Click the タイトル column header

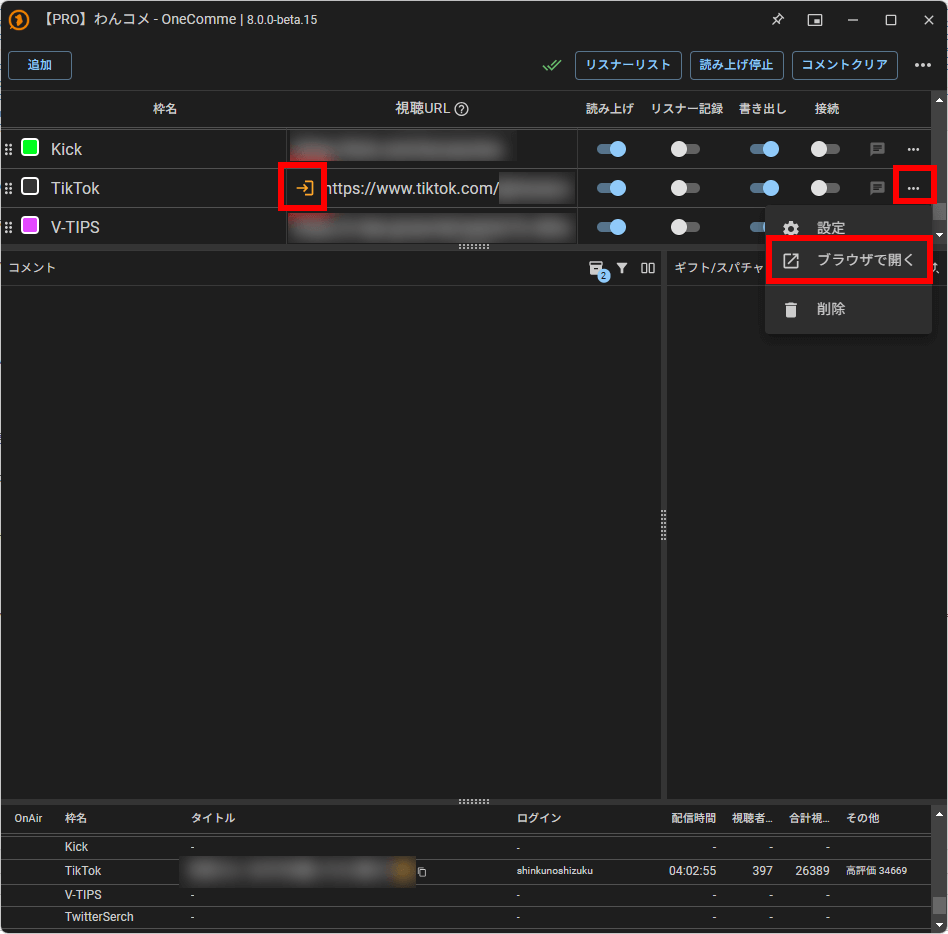point(213,819)
